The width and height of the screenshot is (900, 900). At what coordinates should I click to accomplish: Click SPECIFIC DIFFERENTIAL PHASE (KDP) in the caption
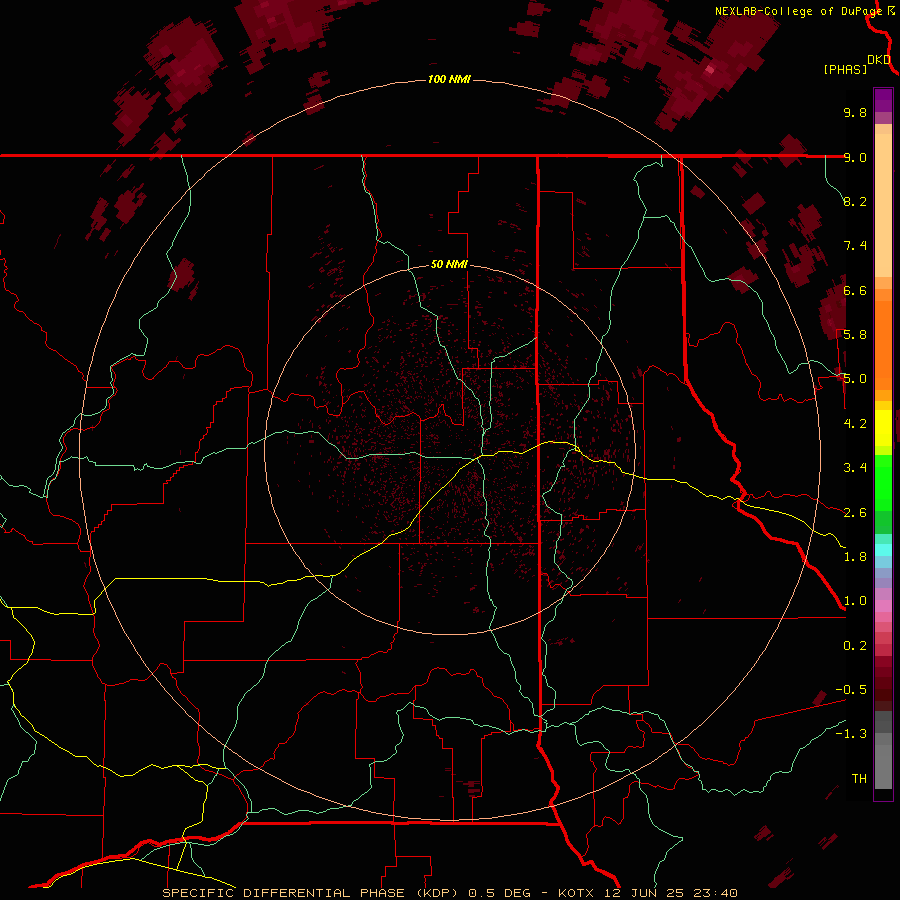pos(313,893)
